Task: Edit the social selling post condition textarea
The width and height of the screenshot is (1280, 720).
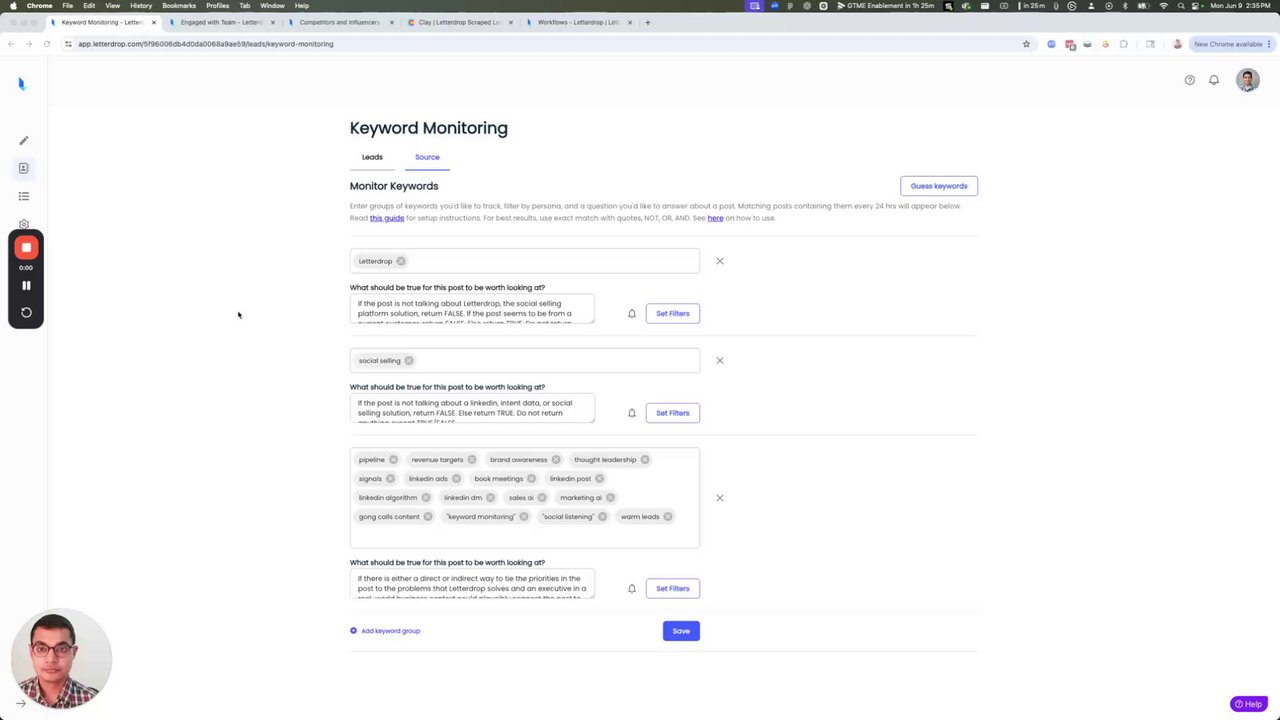Action: [472, 408]
